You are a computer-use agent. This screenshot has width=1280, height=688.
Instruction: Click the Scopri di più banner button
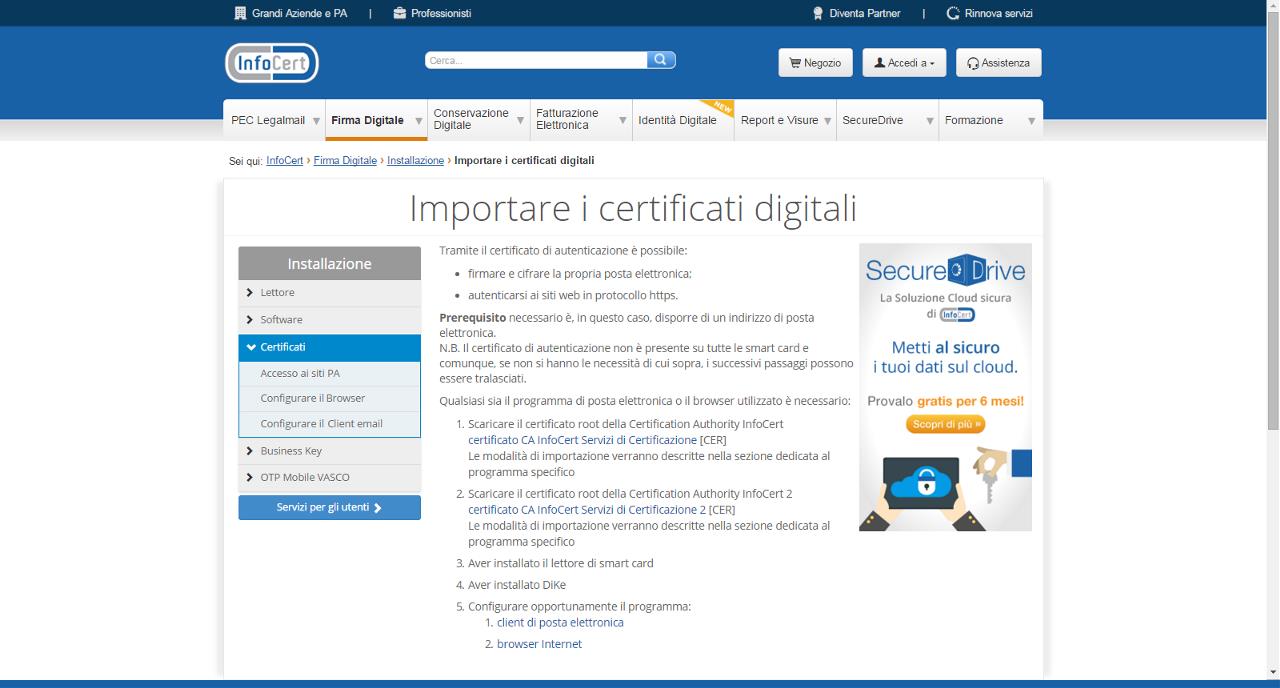pos(945,425)
